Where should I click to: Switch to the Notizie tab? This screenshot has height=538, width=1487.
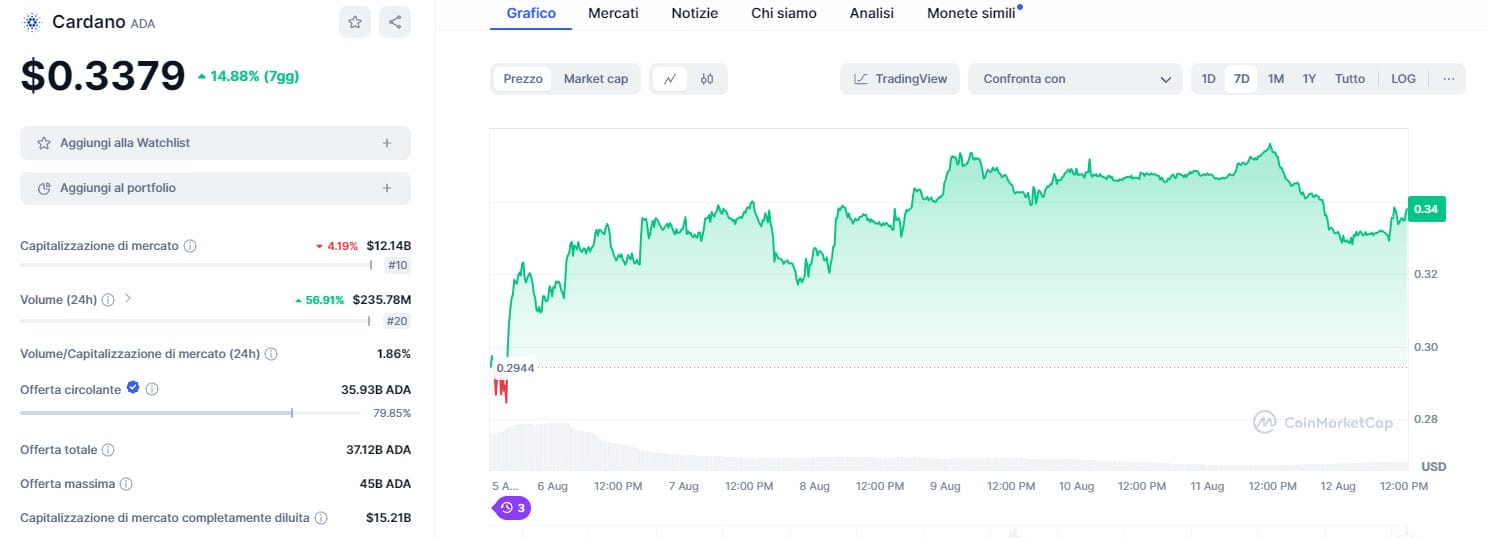click(x=695, y=13)
